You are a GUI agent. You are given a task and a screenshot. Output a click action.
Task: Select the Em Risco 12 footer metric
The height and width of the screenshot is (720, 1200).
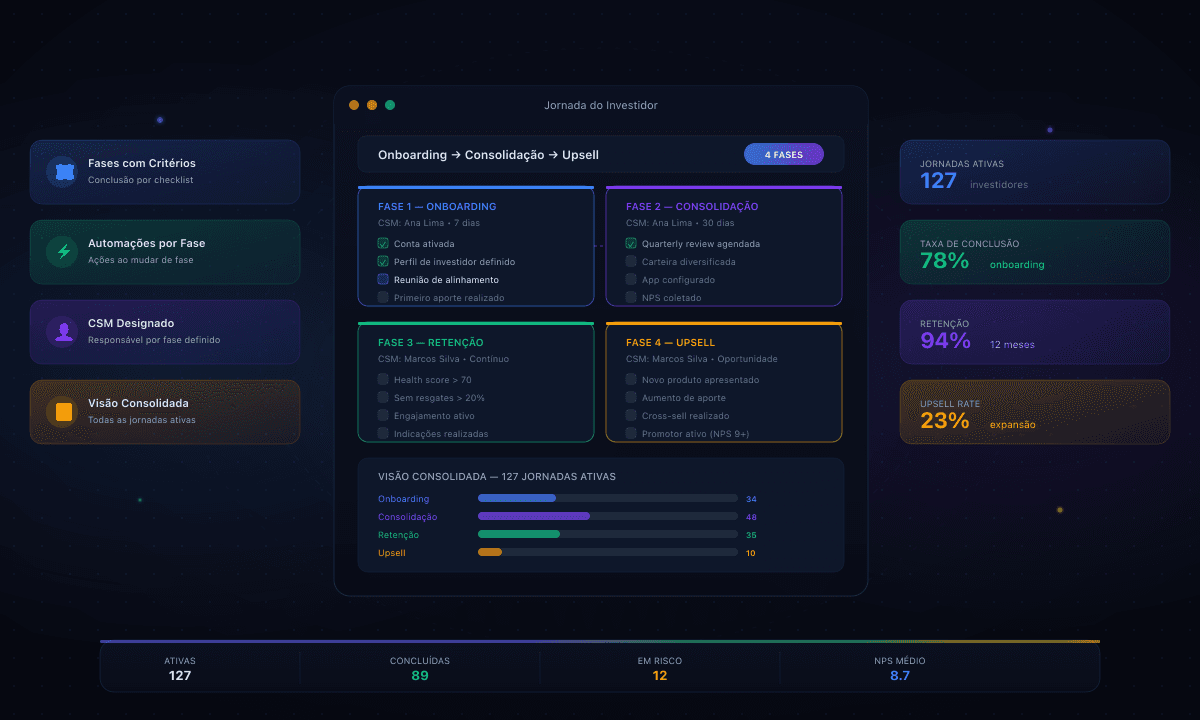(x=660, y=668)
